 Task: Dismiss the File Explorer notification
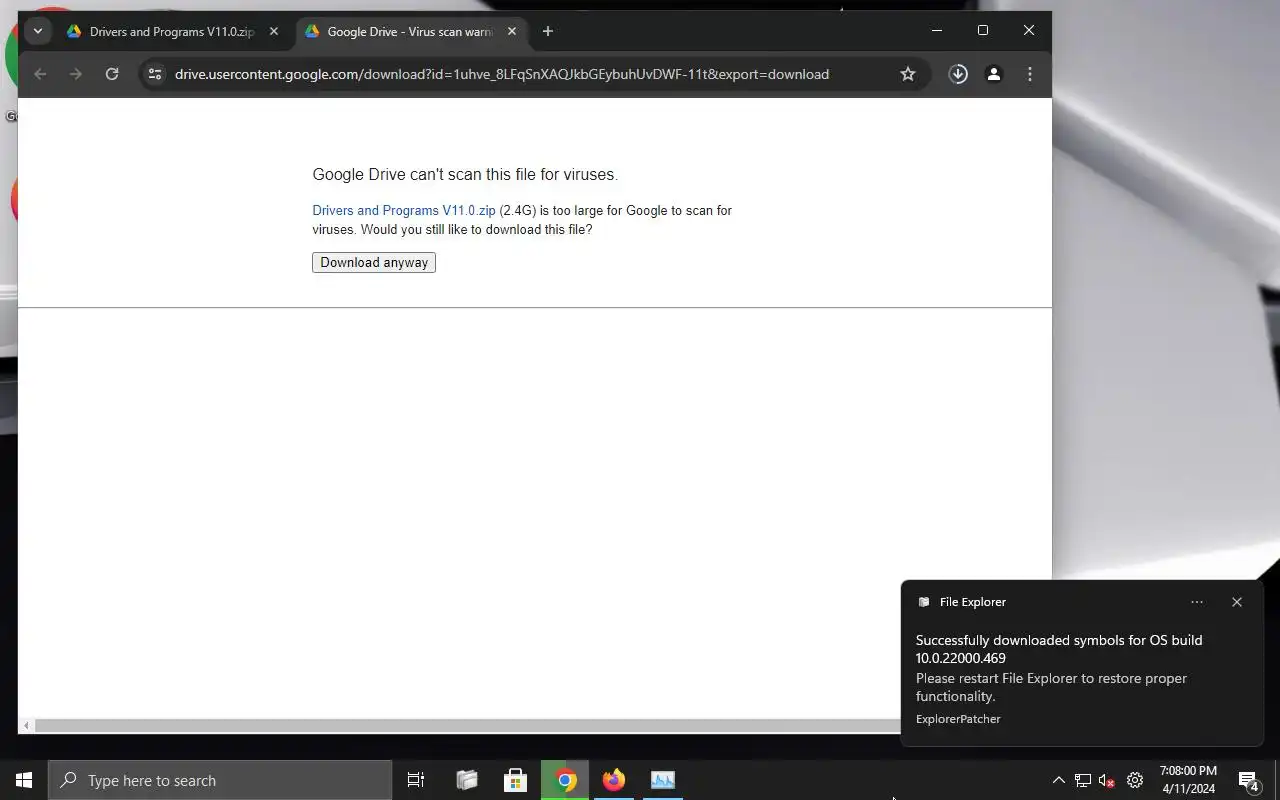1237,602
